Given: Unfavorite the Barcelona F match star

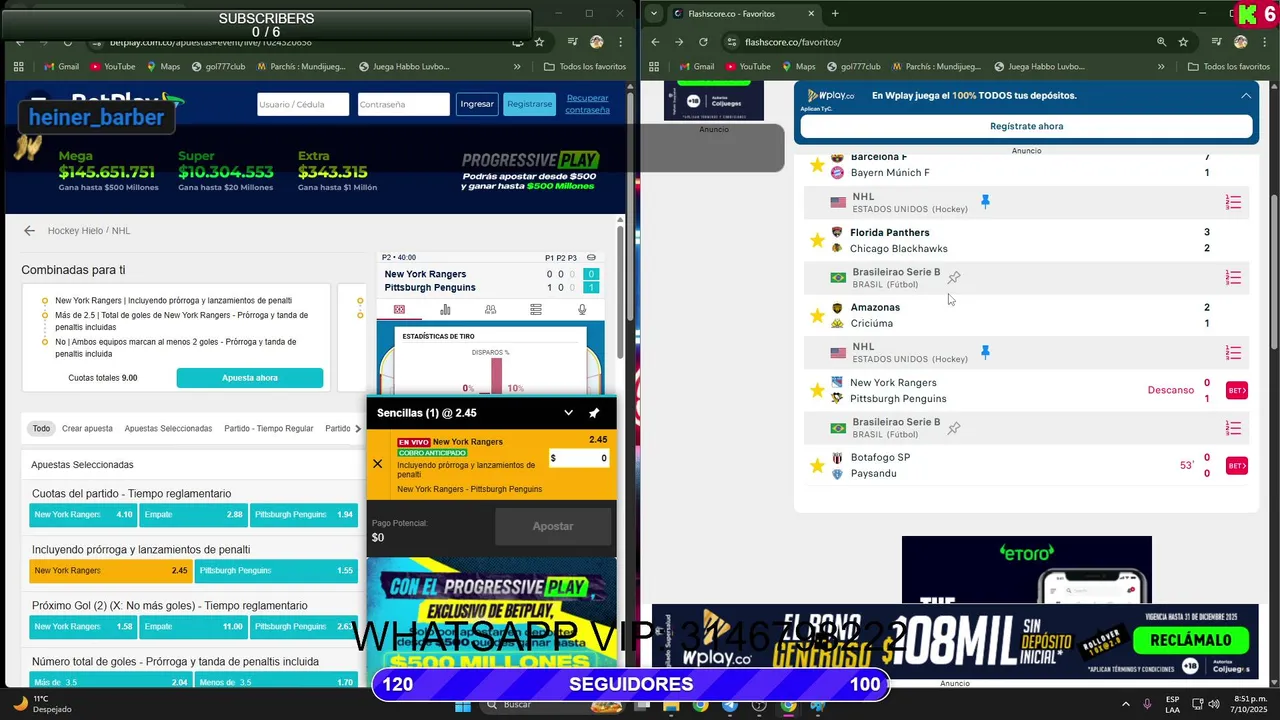Looking at the screenshot, I should click(x=817, y=165).
